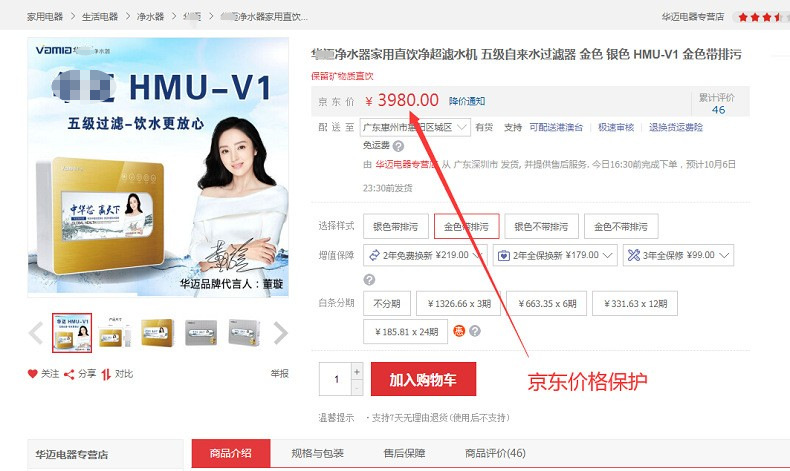This screenshot has height=471, width=790.
Task: Expand the 2年免费换新 ¥219.00 dropdown
Action: pos(425,255)
